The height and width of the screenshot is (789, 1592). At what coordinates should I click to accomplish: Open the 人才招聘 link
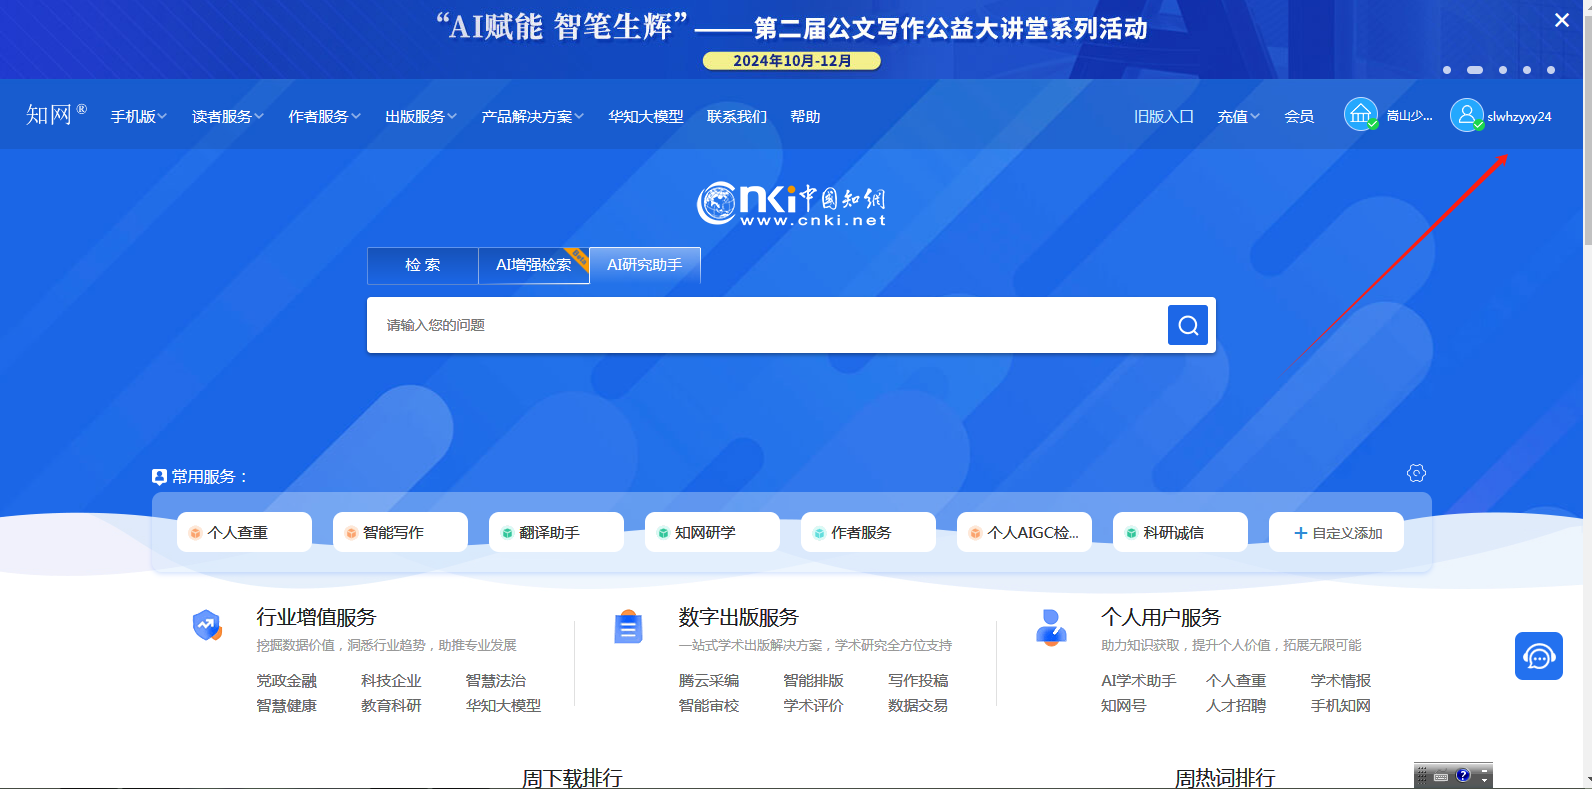point(1236,706)
